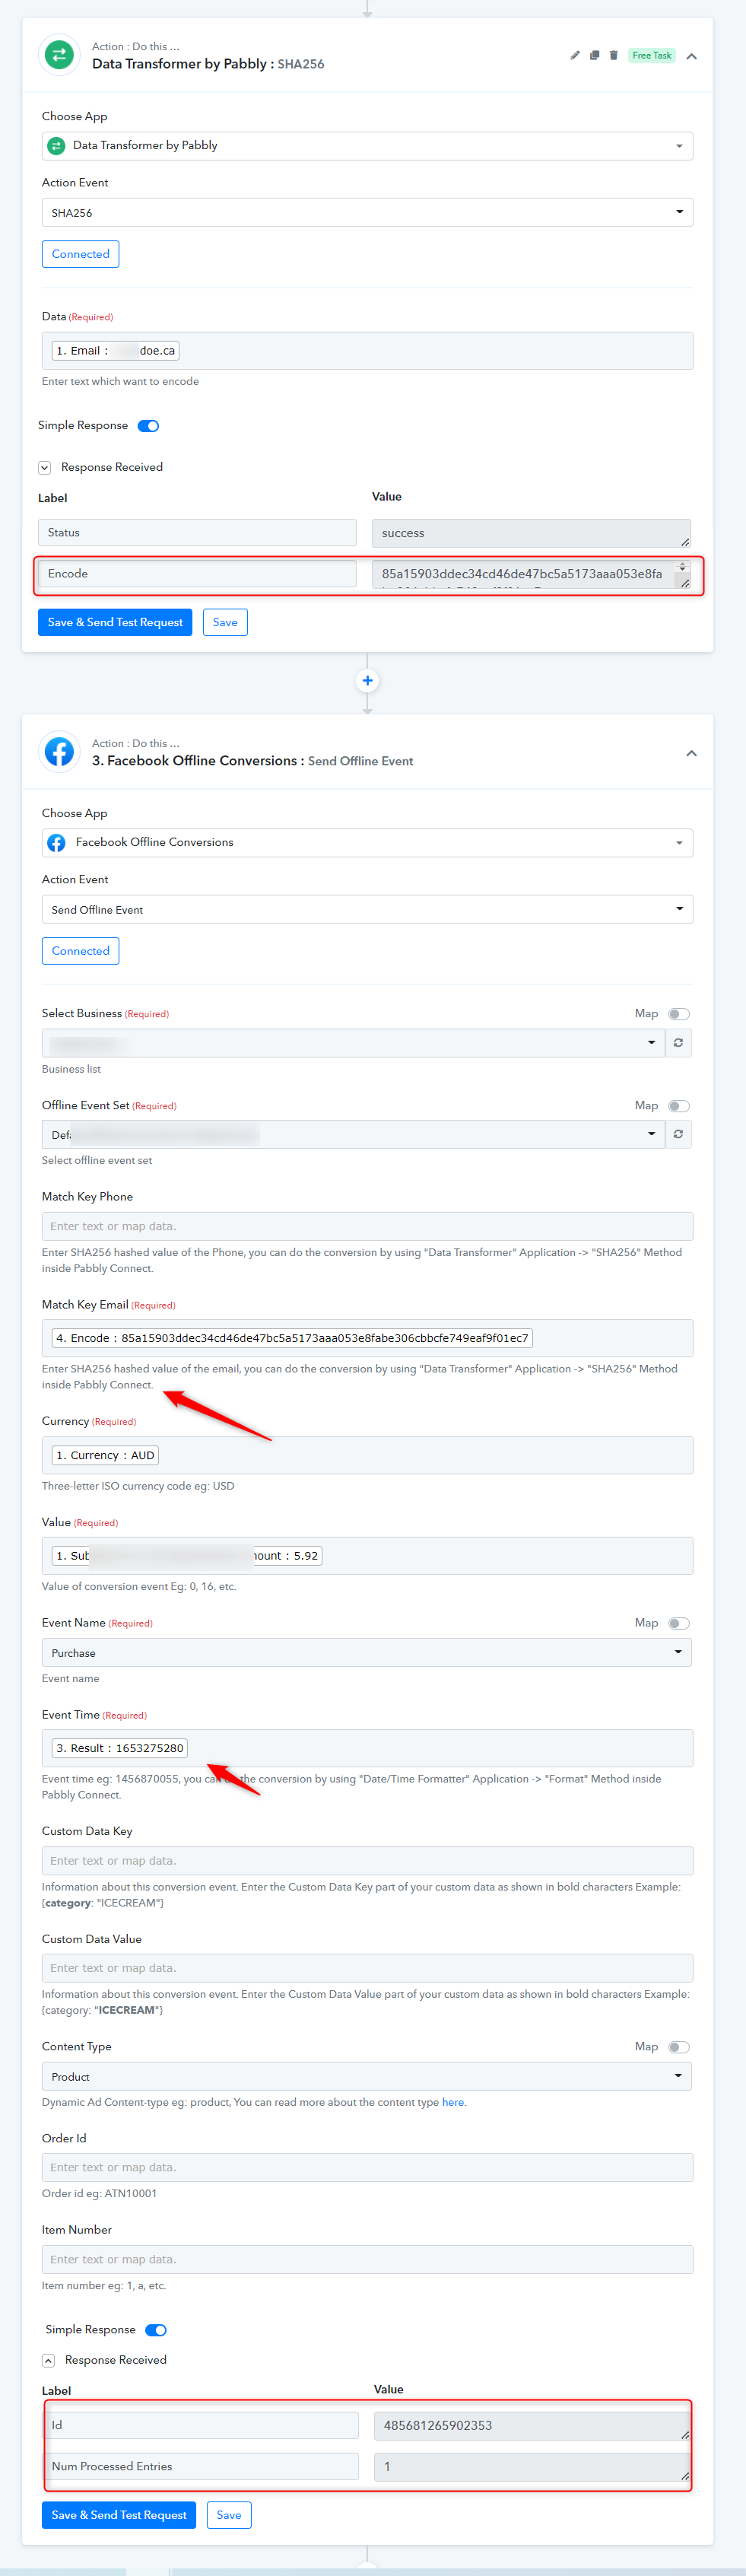Click the Facebook logo icon in step header
Viewport: 746px width, 2576px height.
(59, 752)
